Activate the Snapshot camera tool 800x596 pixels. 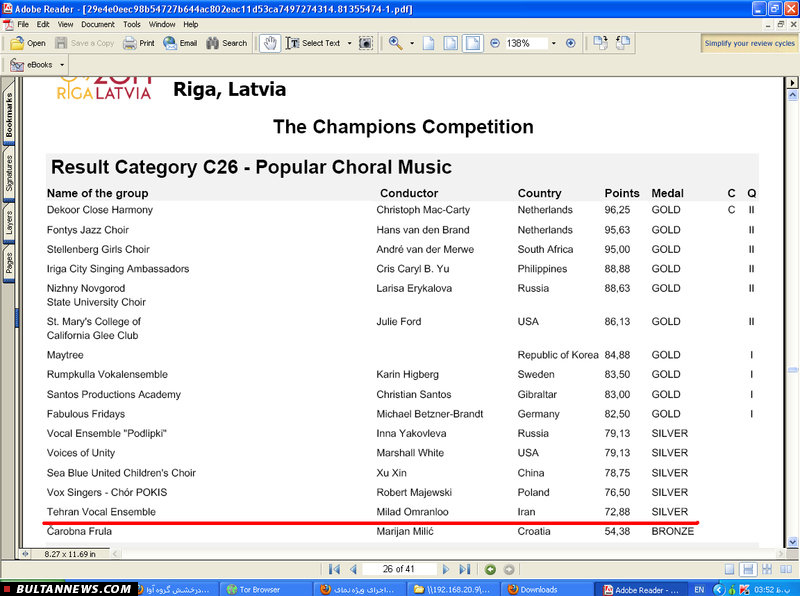[366, 43]
